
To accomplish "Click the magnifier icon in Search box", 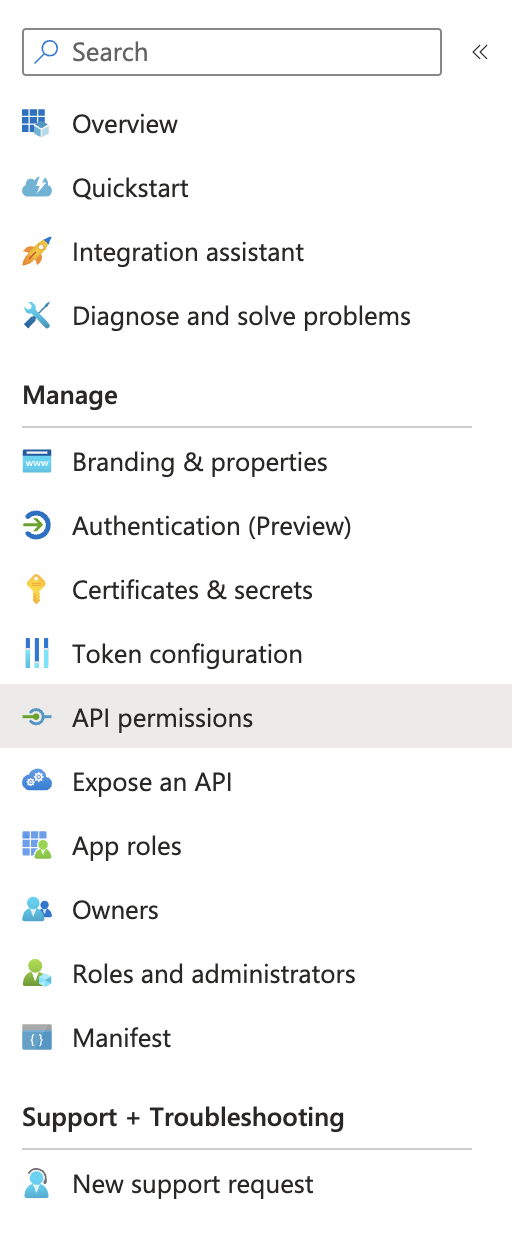I will coord(46,52).
